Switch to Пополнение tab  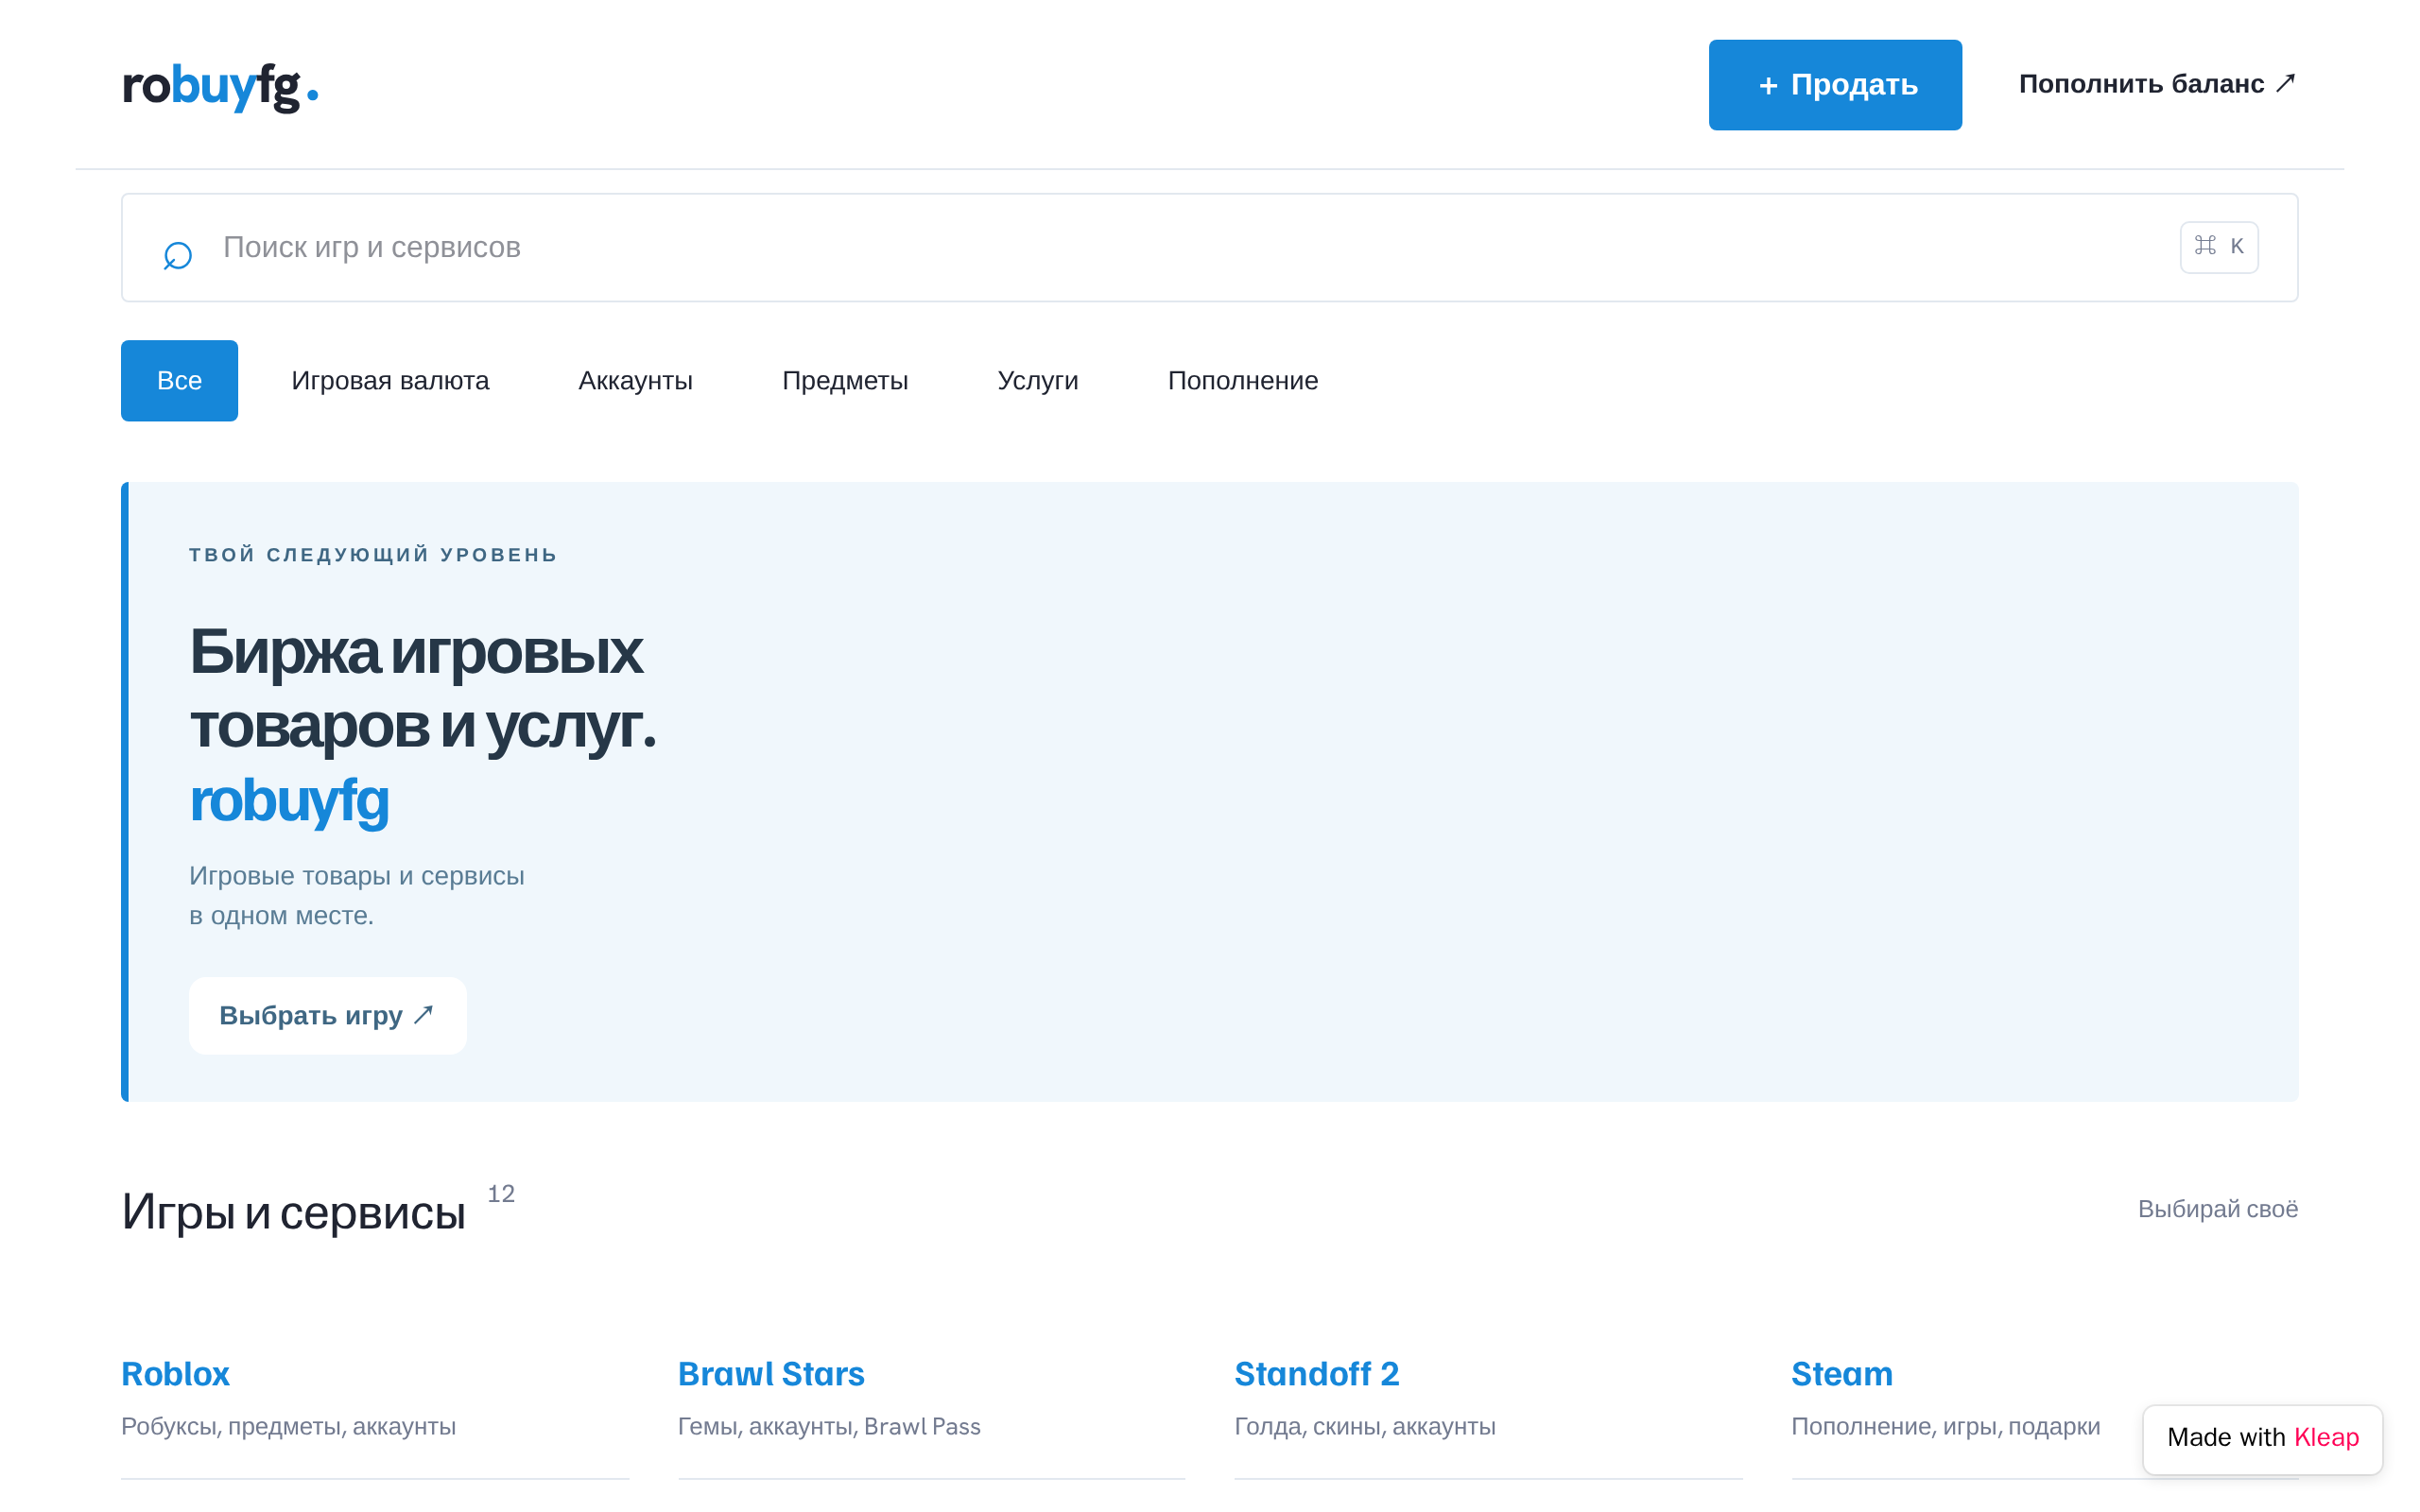point(1243,381)
